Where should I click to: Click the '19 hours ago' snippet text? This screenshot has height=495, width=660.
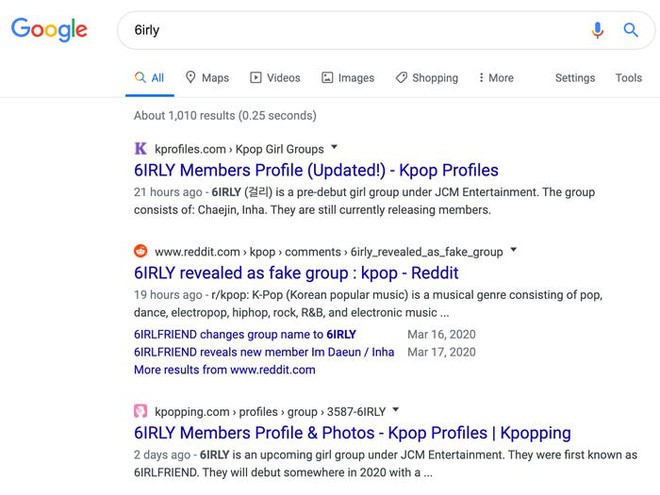[x=168, y=295]
